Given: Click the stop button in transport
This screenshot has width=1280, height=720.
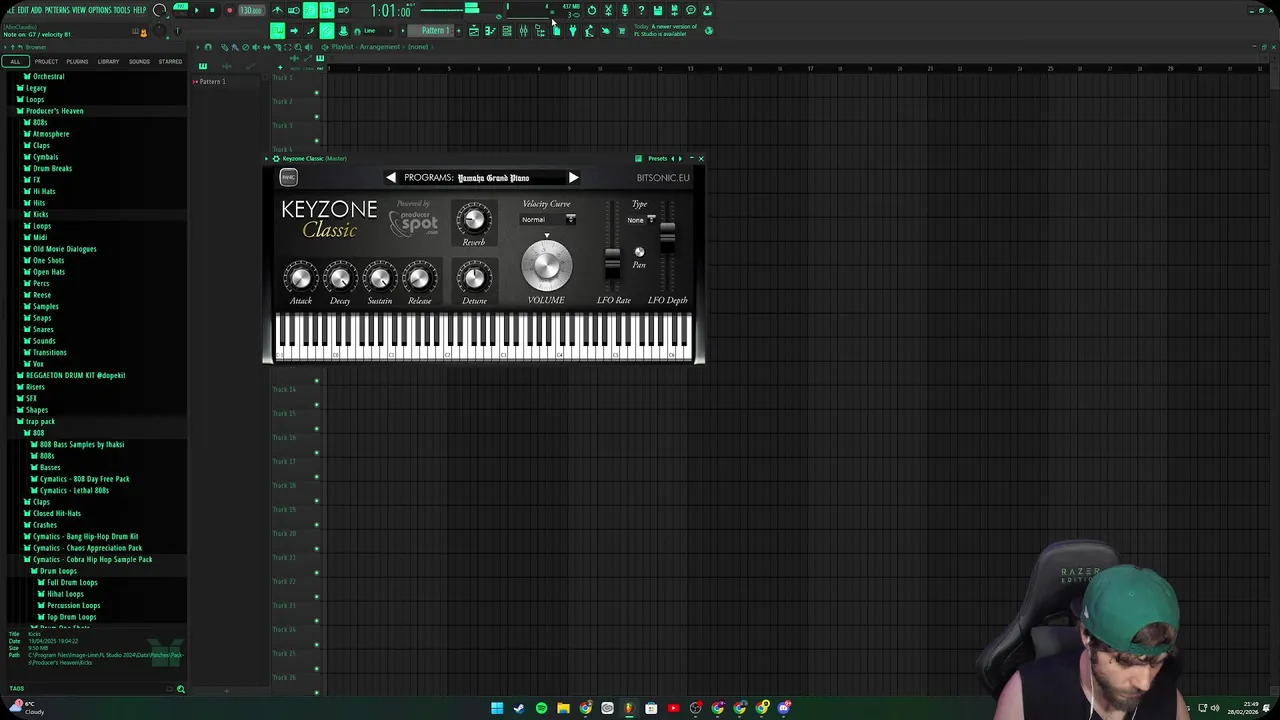Looking at the screenshot, I should (212, 10).
